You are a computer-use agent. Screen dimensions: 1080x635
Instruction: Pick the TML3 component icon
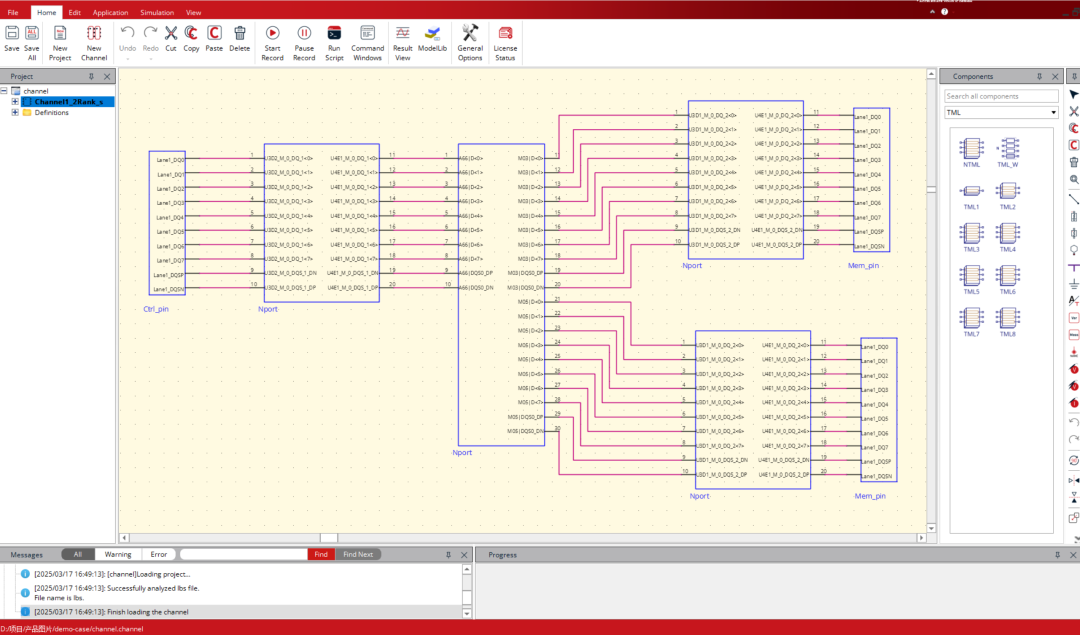click(x=971, y=233)
